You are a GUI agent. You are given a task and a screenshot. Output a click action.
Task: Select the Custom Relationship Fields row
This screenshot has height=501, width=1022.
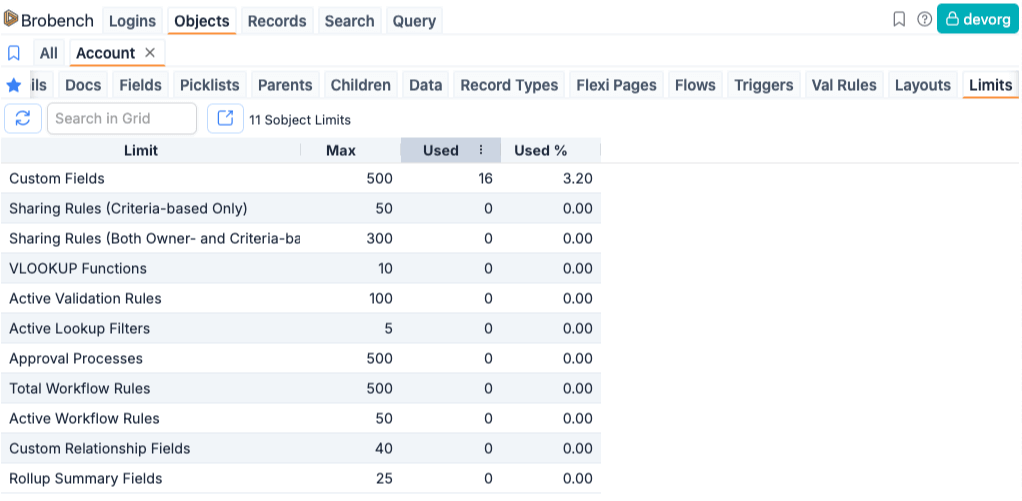[300, 448]
